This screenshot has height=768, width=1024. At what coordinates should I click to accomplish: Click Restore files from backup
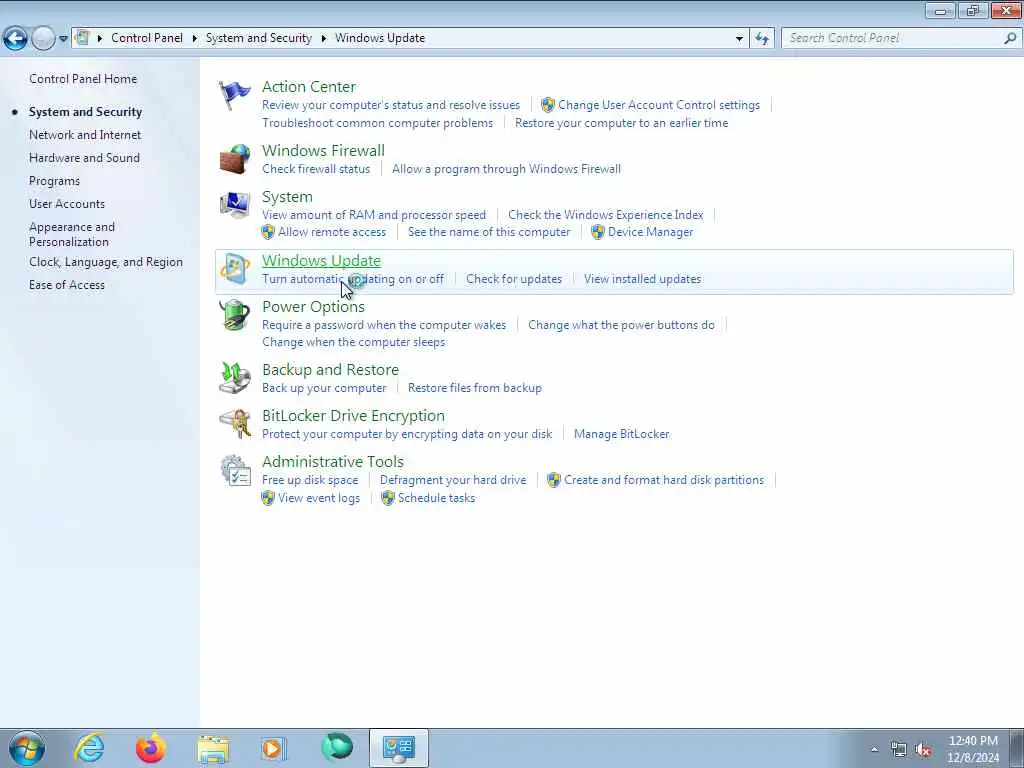(x=475, y=388)
